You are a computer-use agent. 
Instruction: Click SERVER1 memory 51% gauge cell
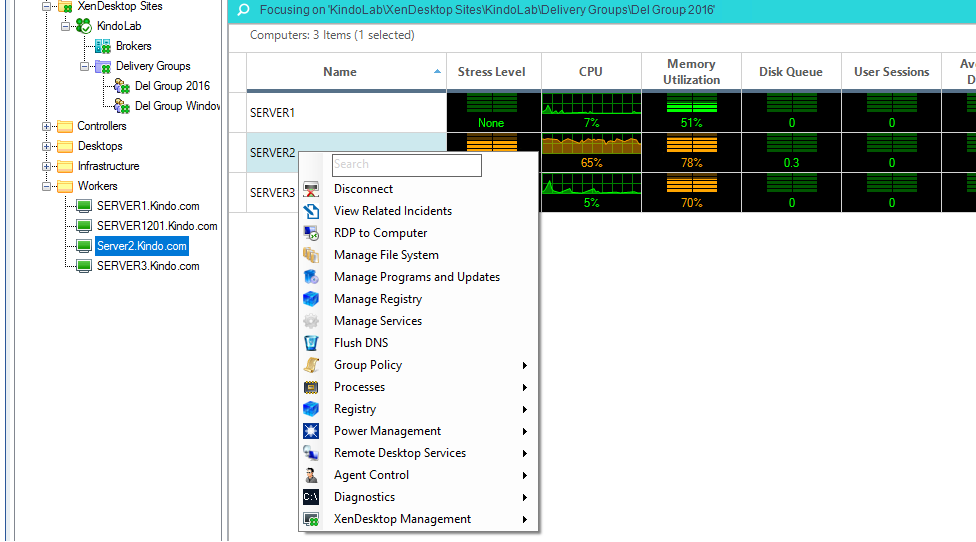(692, 113)
